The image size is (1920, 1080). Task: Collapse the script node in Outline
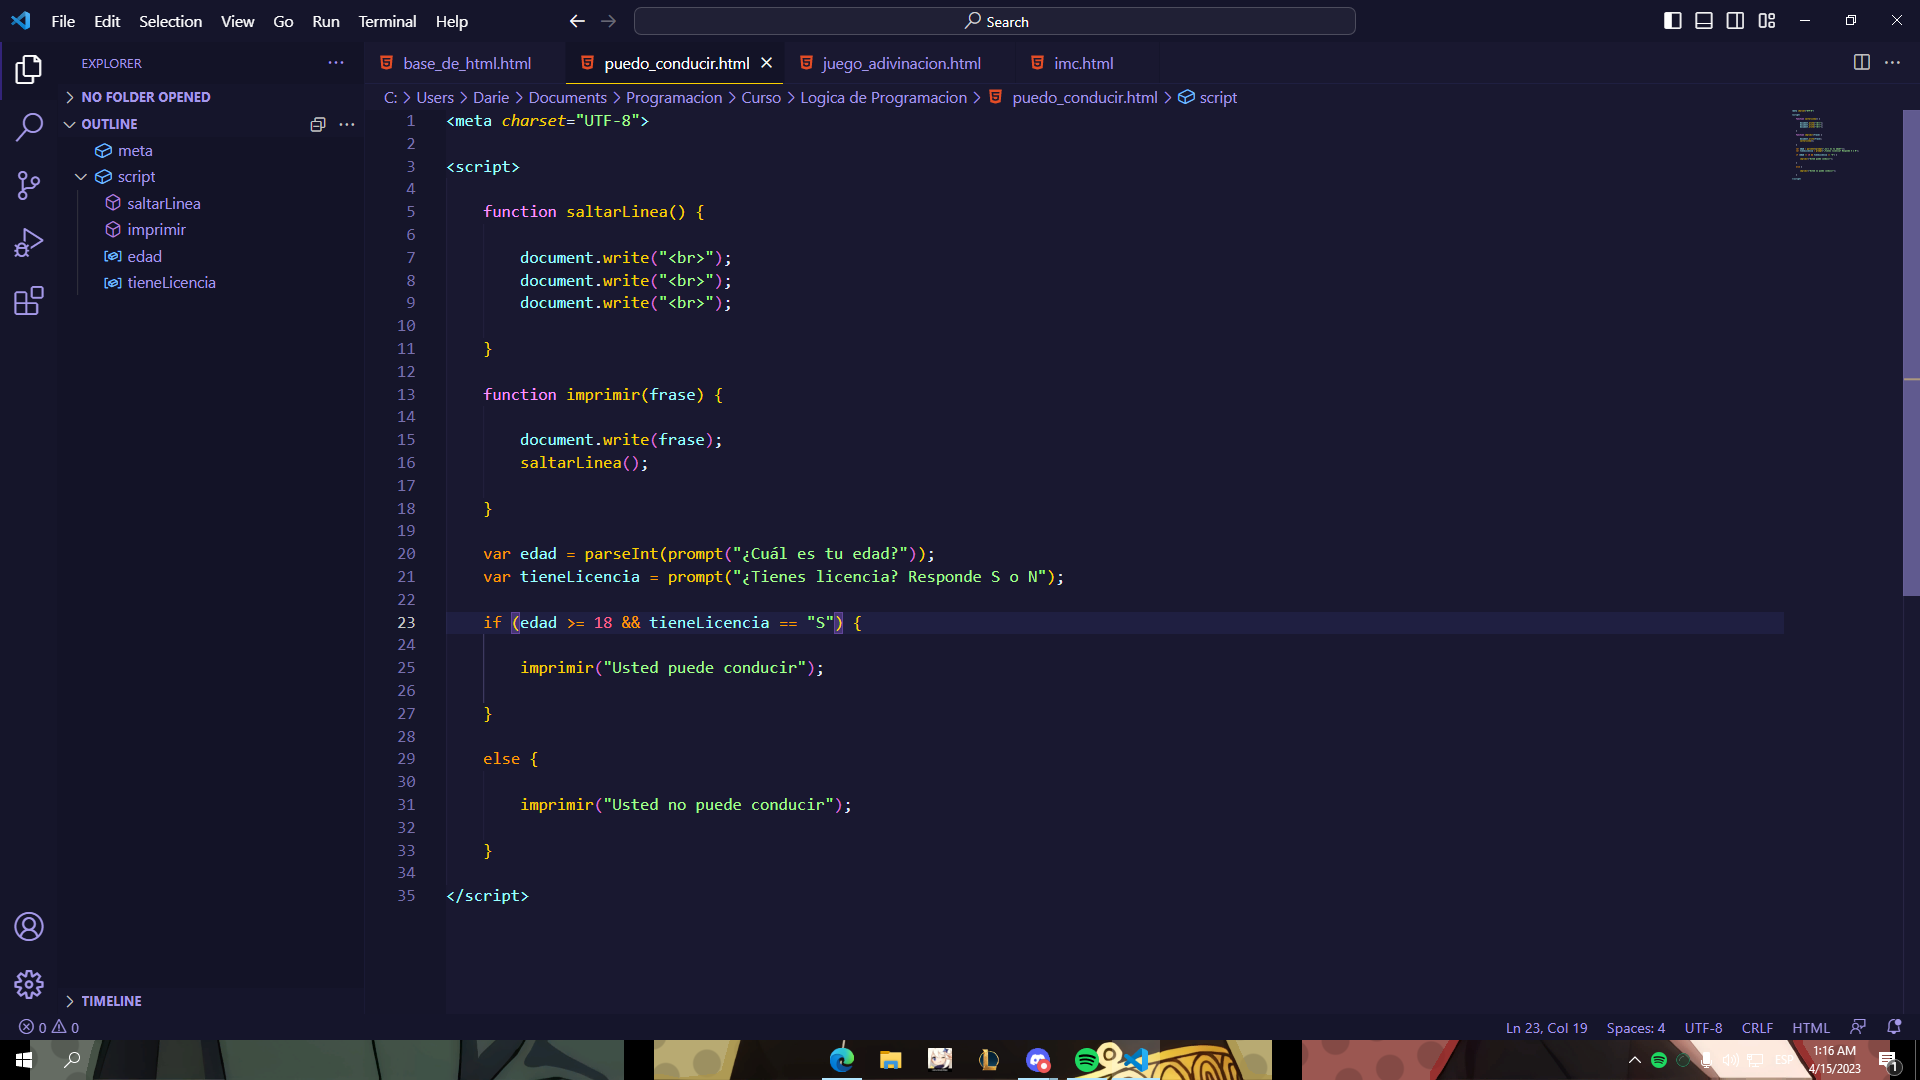pos(81,177)
